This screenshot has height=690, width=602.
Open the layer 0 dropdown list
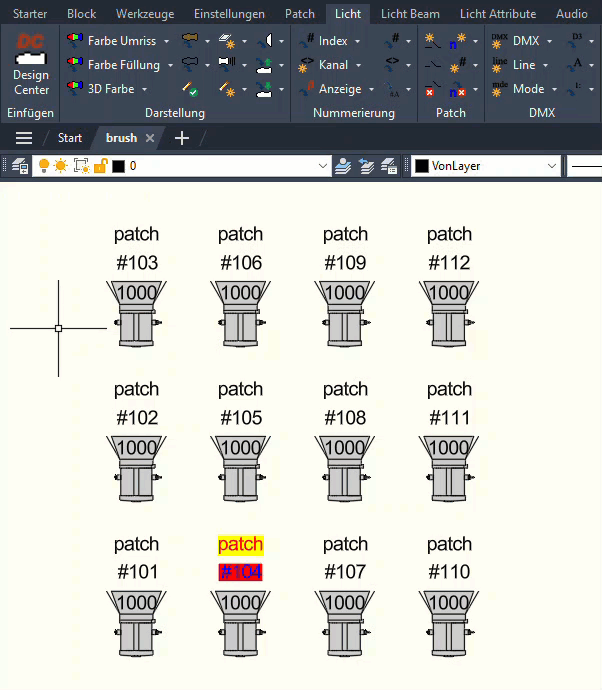click(323, 166)
